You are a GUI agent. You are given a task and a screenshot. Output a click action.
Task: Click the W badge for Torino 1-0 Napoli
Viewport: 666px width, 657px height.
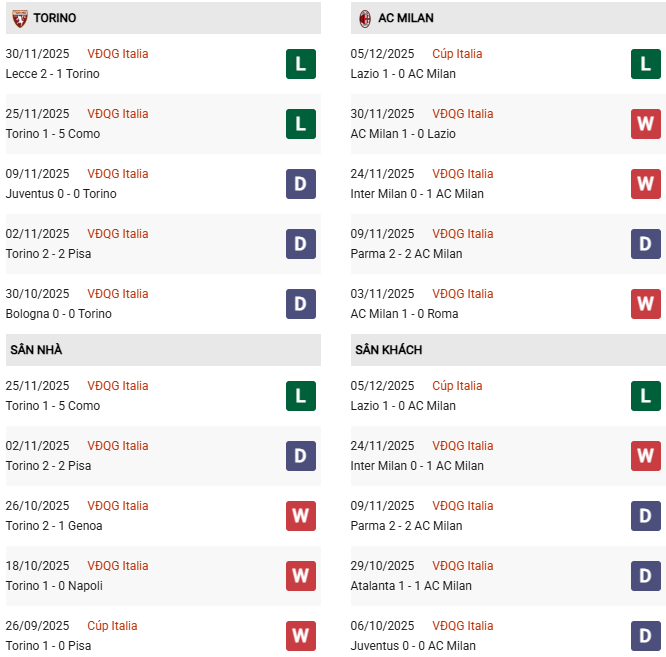[x=300, y=576]
